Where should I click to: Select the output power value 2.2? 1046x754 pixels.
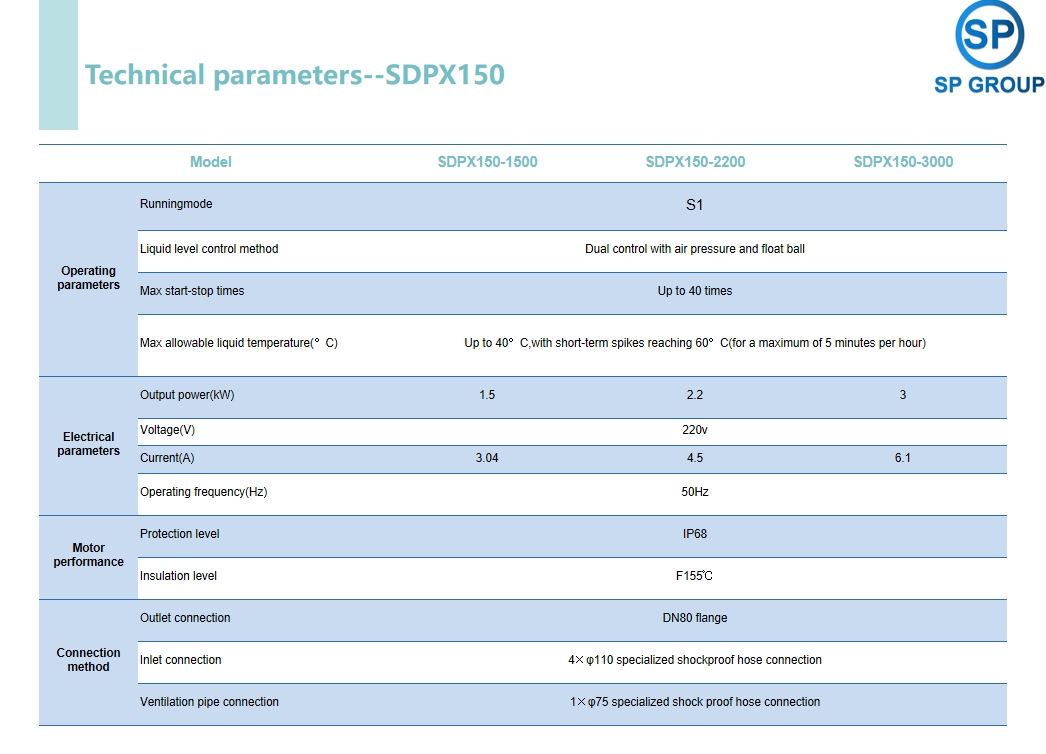click(x=694, y=395)
